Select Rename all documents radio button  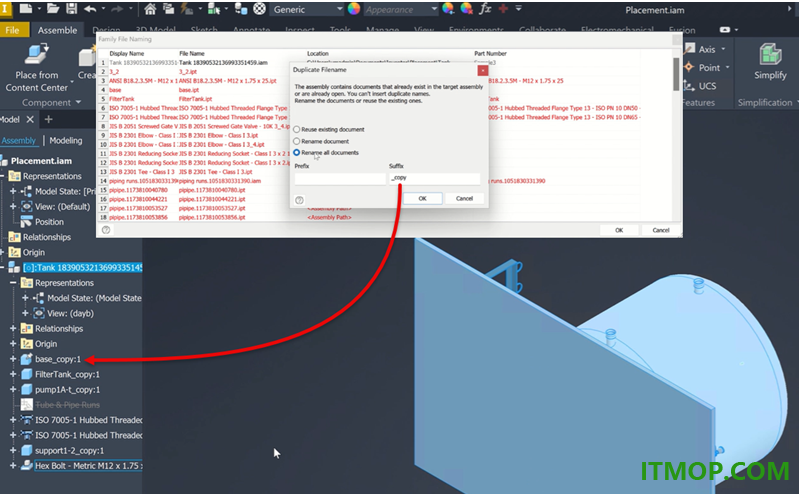pyautogui.click(x=297, y=152)
